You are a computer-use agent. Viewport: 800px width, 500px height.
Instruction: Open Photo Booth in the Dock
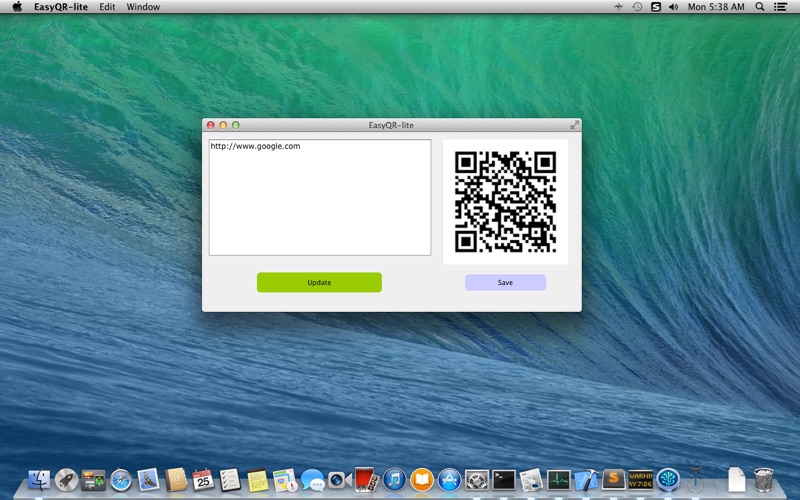[367, 480]
